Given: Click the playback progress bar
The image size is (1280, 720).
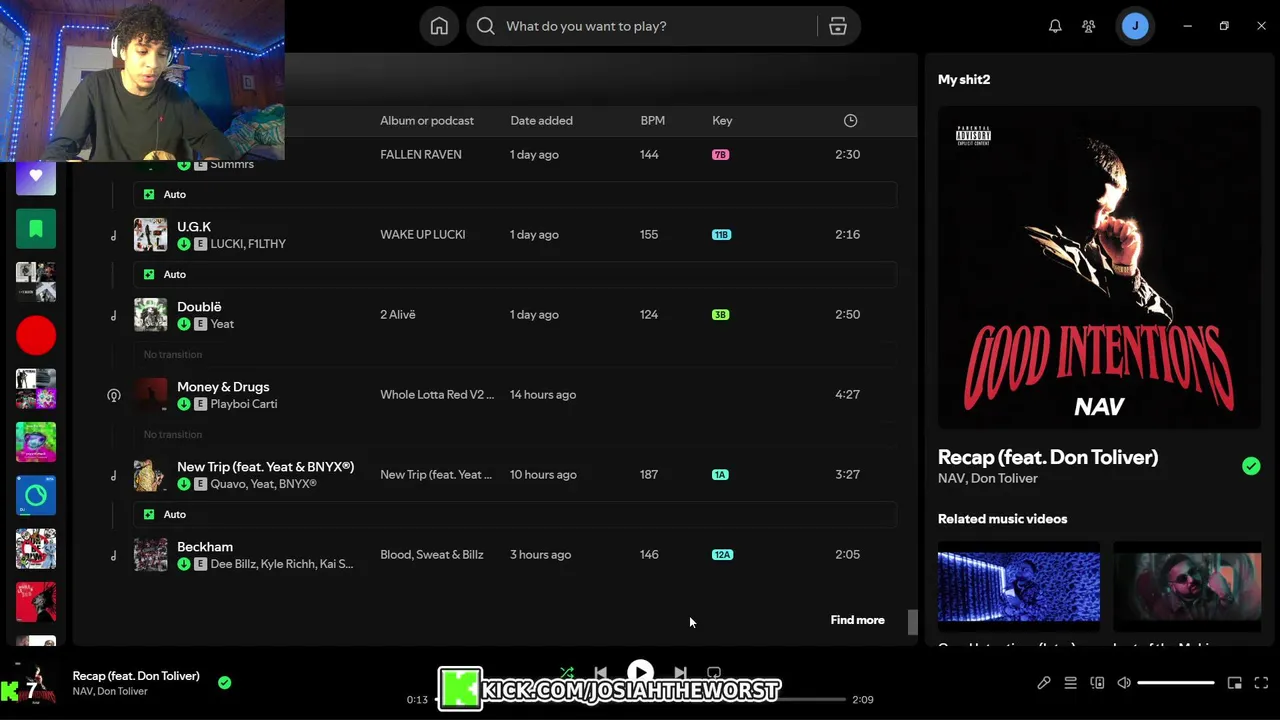Looking at the screenshot, I should click(640, 699).
